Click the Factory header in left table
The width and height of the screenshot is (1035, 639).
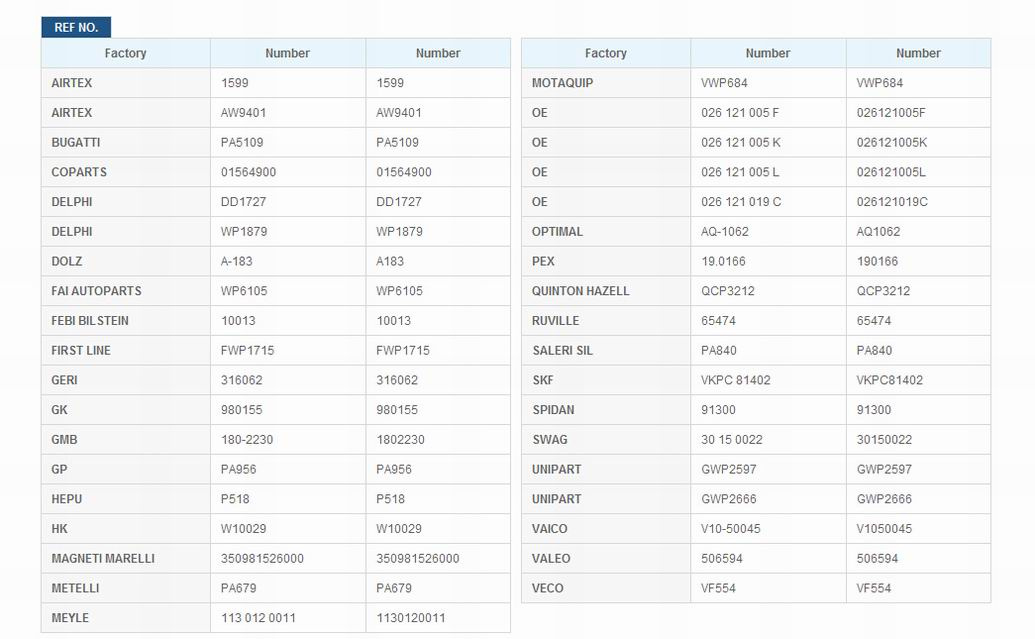[x=125, y=53]
